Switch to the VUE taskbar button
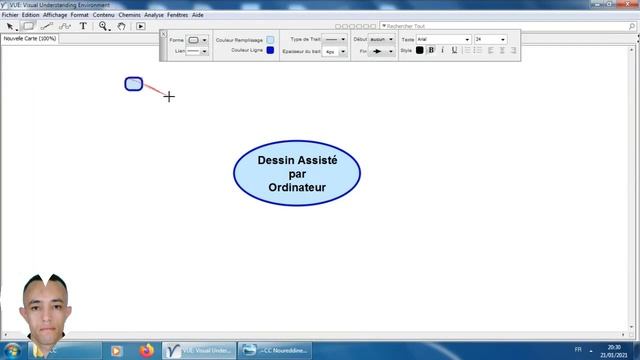 pos(199,351)
